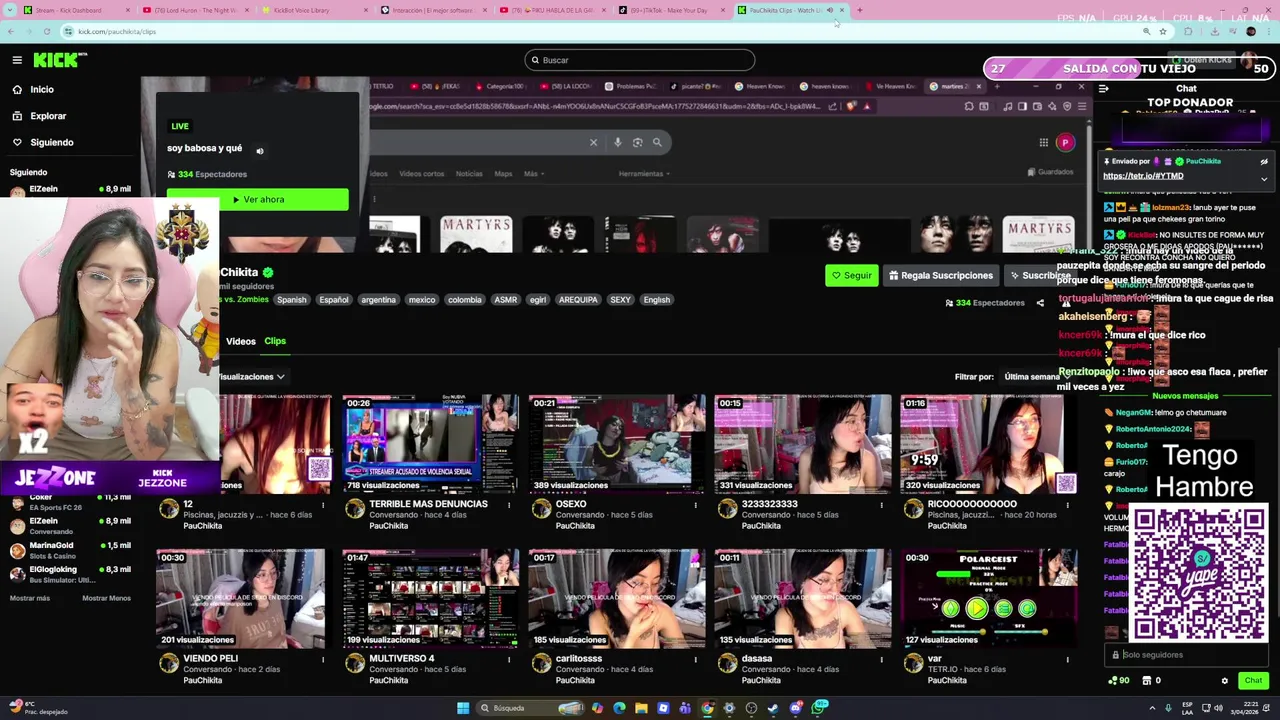The width and height of the screenshot is (1280, 720).
Task: Open the chat shop icon
Action: [1145, 681]
